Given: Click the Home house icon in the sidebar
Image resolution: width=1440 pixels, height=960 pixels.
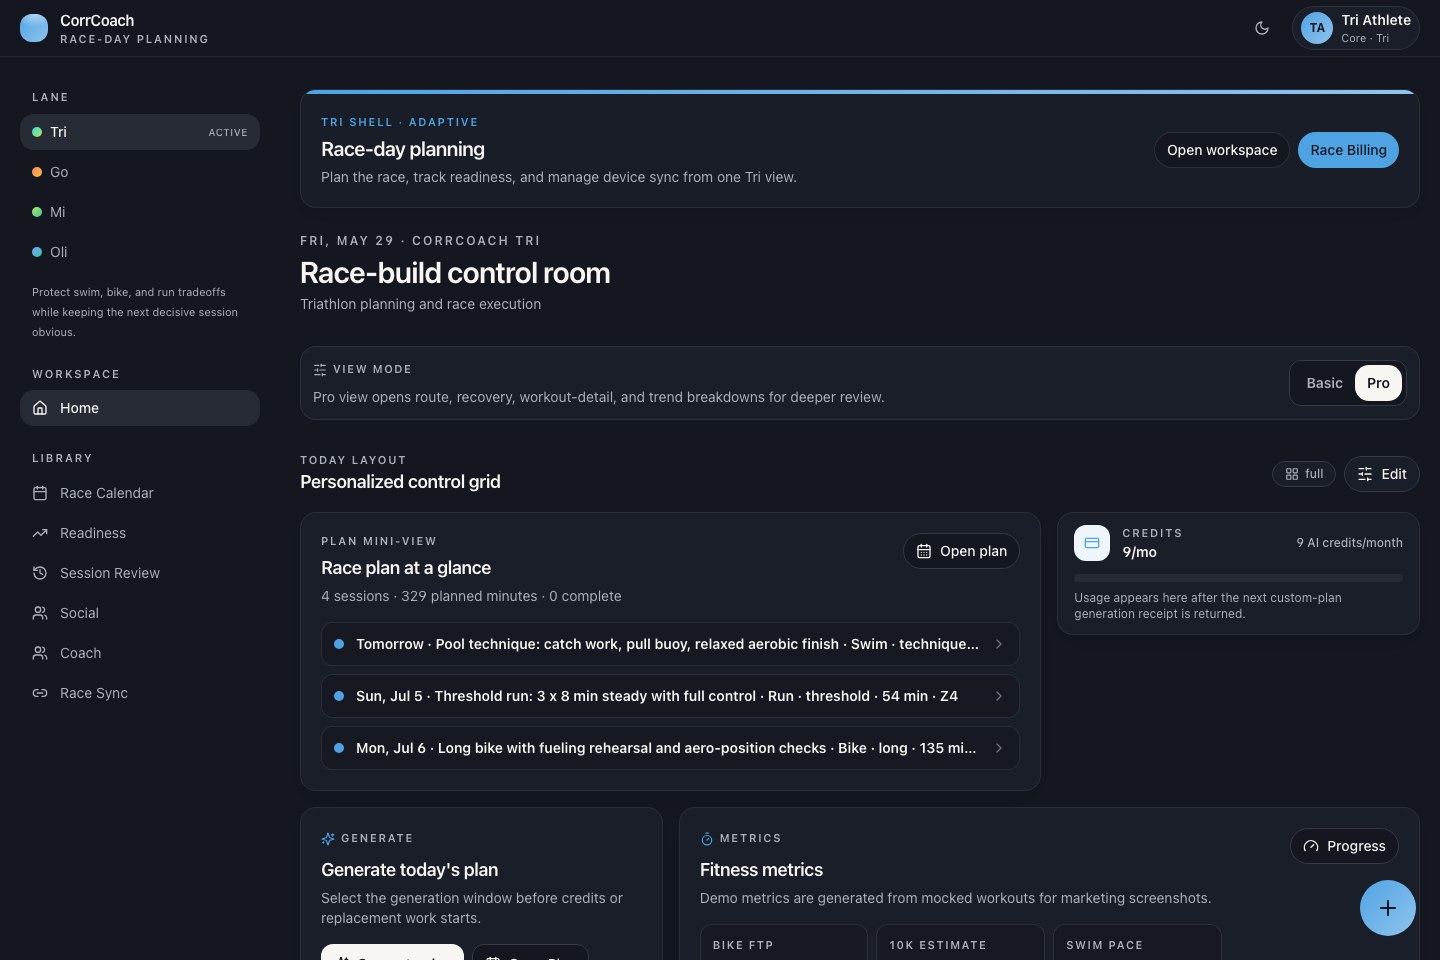Looking at the screenshot, I should 40,408.
